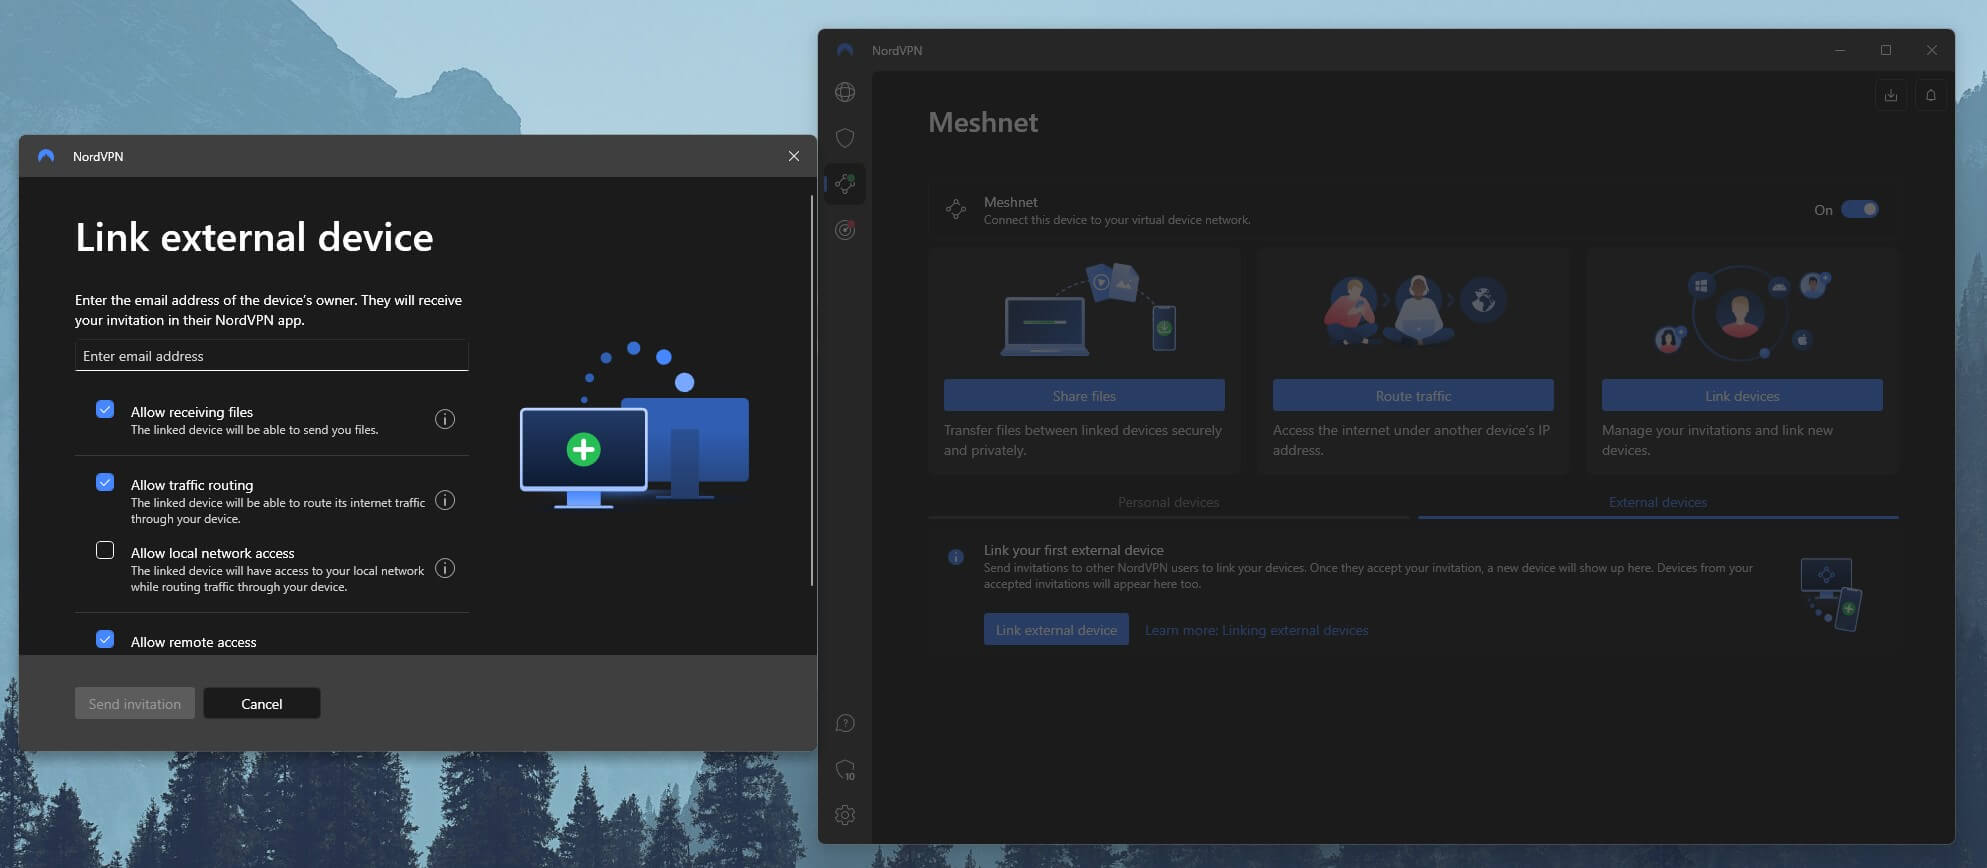Open the help chat icon in sidebar
1987x868 pixels.
[x=845, y=723]
